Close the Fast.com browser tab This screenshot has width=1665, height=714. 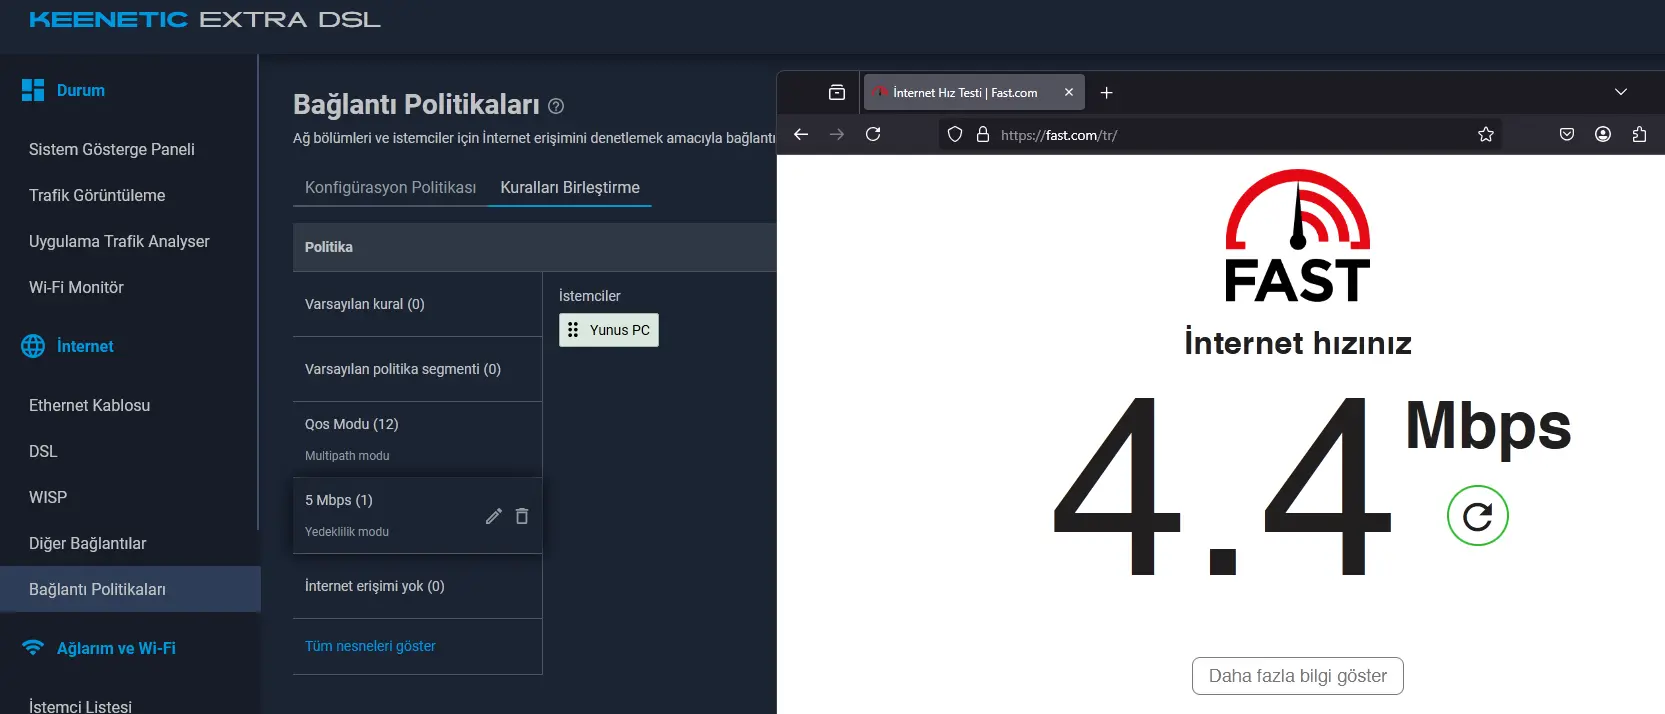tap(1069, 92)
